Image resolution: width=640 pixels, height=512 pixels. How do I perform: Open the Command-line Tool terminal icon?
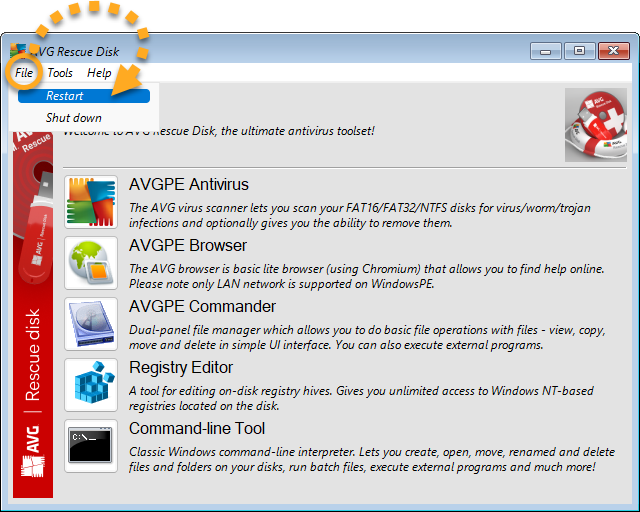[x=90, y=446]
